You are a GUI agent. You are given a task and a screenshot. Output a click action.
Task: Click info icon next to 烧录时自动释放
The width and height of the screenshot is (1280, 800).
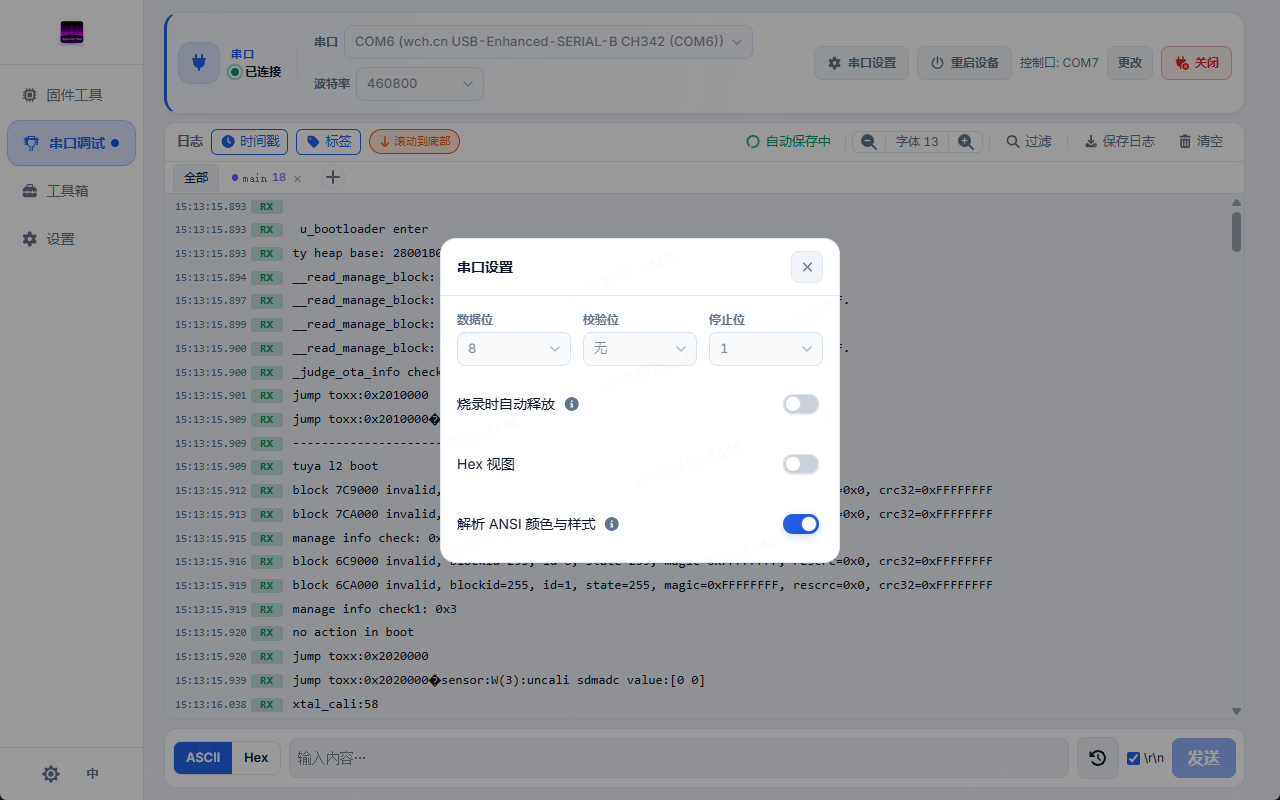tap(572, 404)
